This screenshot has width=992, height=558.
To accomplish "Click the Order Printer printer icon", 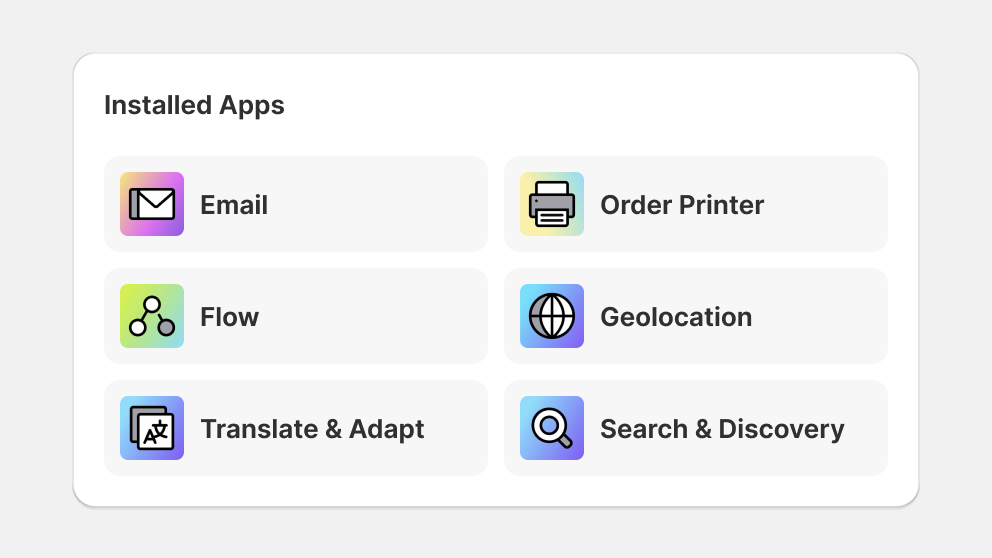I will point(552,204).
